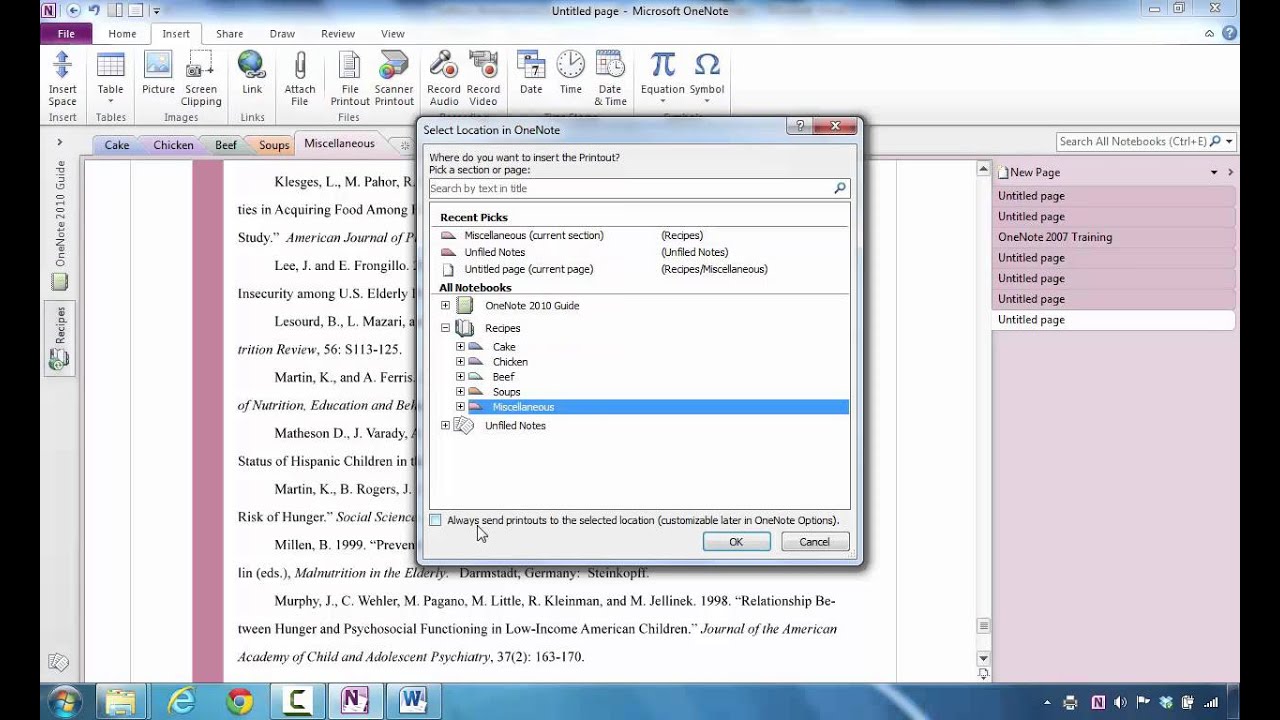1280x720 pixels.
Task: Expand the Miscellaneous section node
Action: tap(460, 407)
